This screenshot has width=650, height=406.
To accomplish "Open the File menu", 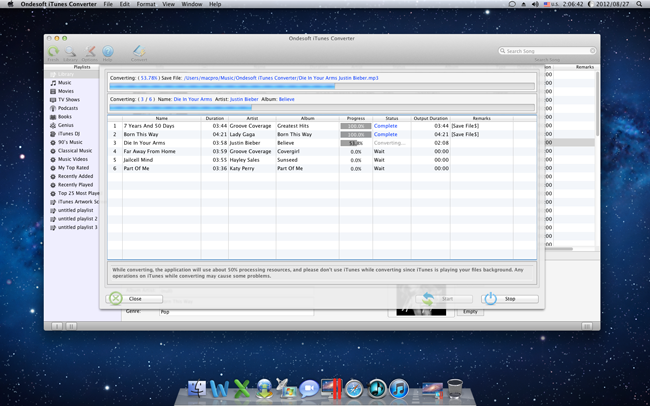I will (108, 4).
